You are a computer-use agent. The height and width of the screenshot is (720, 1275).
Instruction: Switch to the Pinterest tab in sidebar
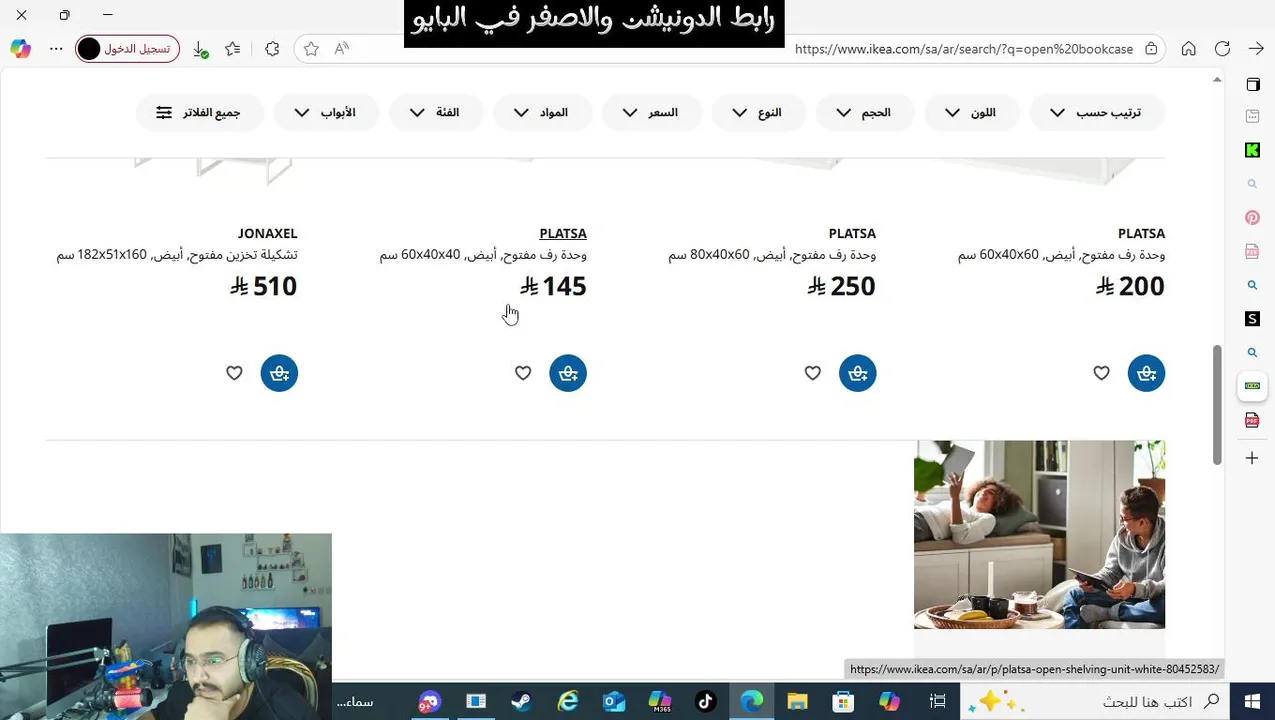(1252, 217)
